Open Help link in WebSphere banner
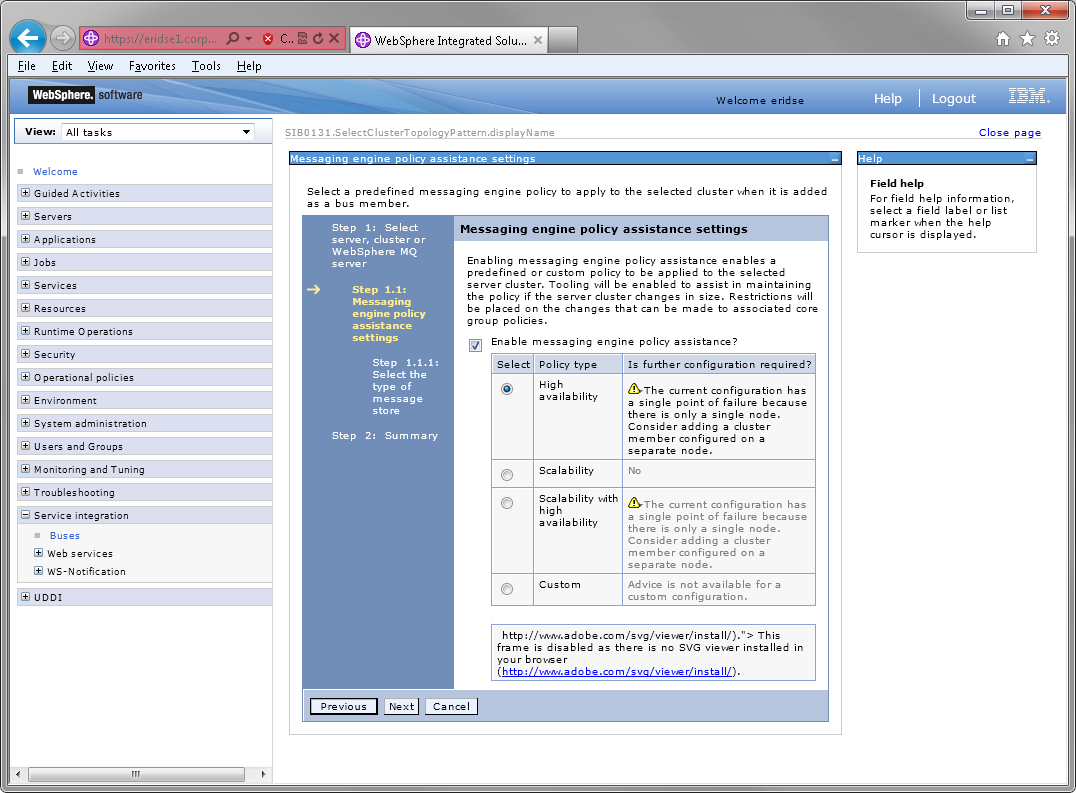Screen dimensions: 1076x793 887,99
